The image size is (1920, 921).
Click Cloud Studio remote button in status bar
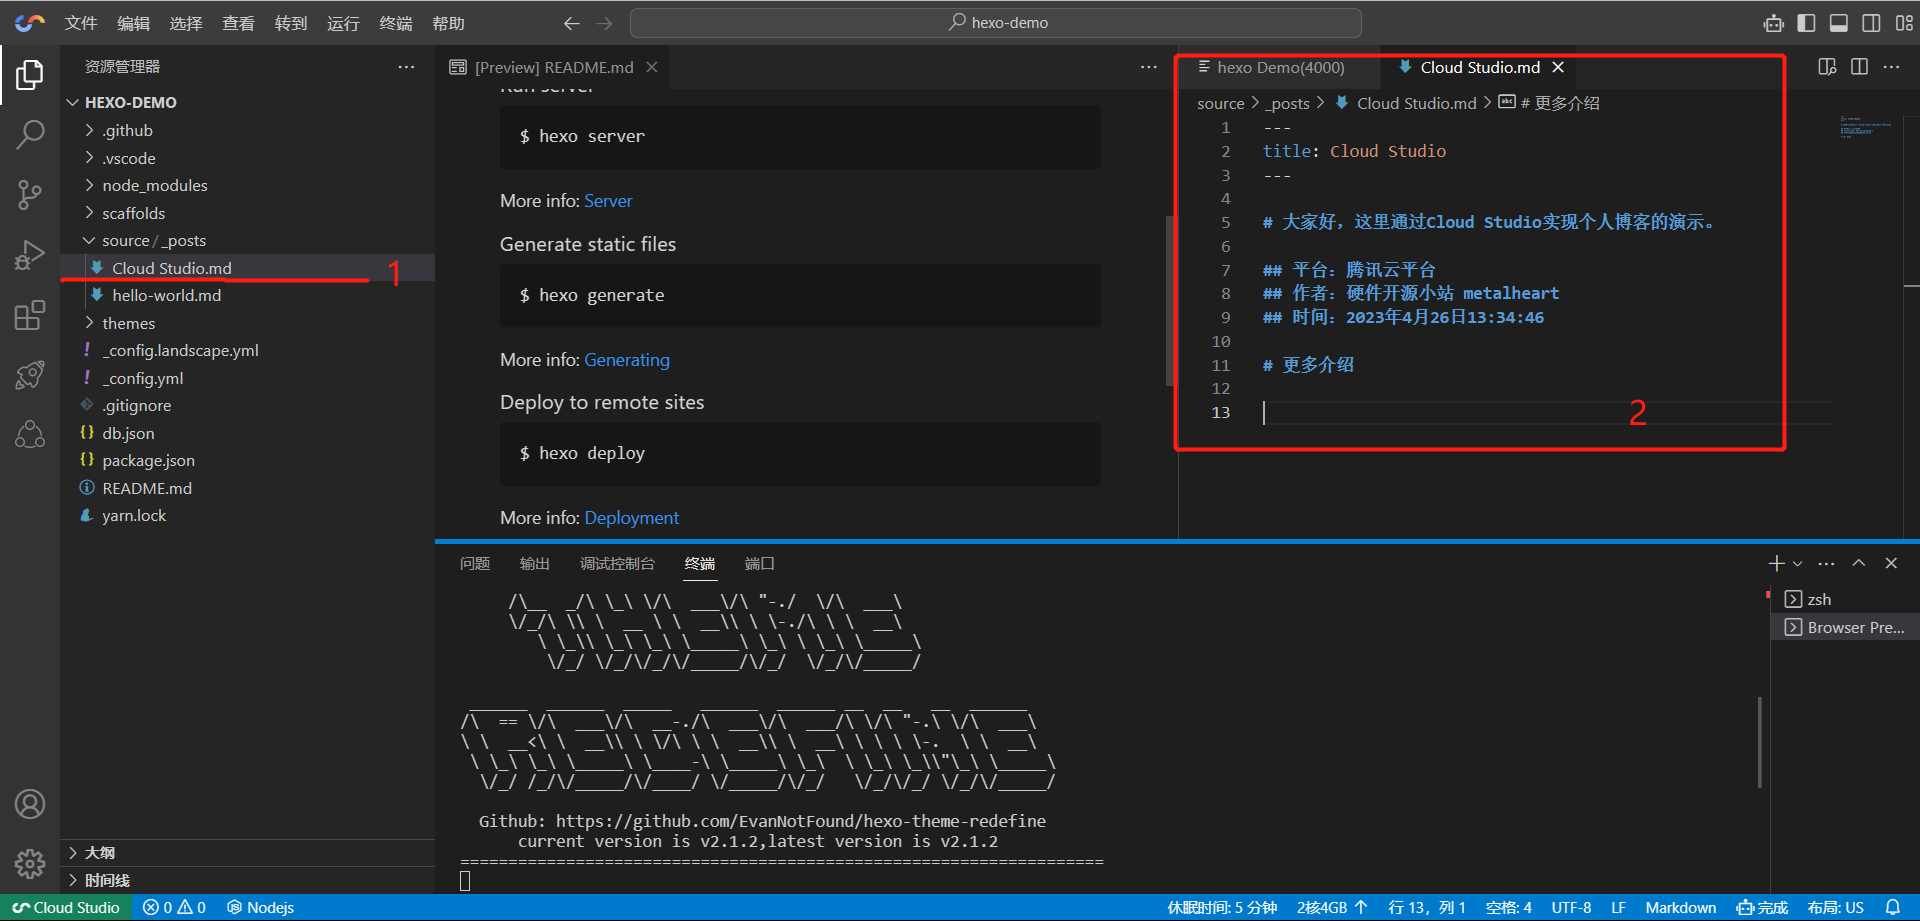pyautogui.click(x=66, y=907)
